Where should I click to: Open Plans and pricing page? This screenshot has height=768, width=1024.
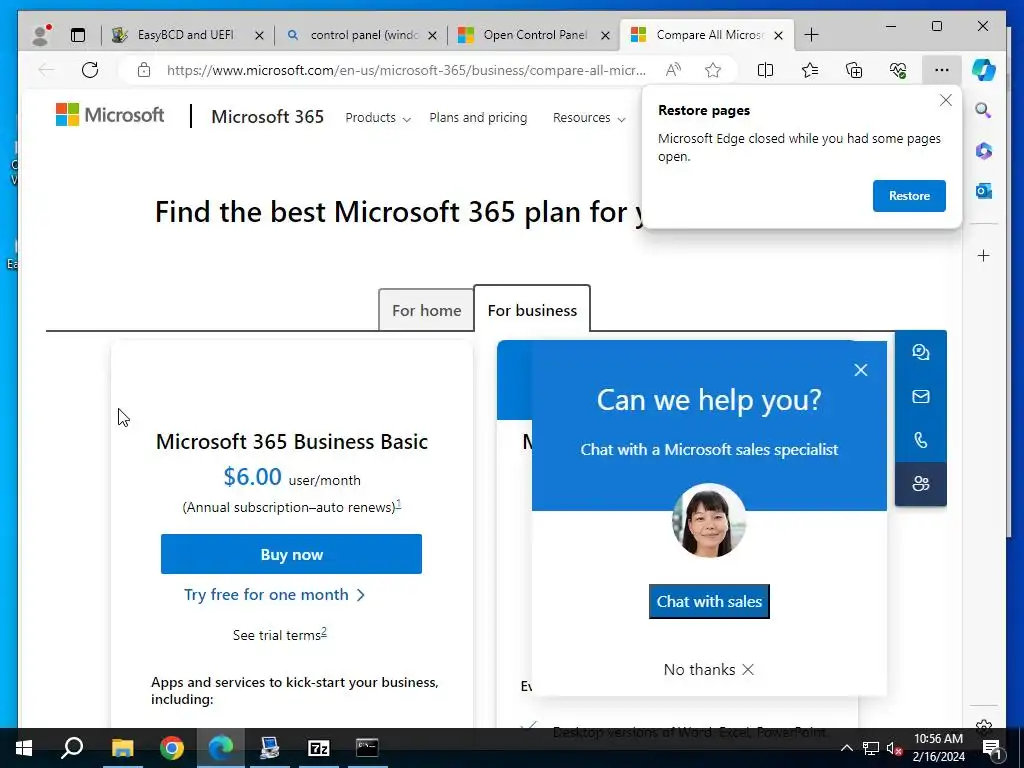click(x=478, y=118)
